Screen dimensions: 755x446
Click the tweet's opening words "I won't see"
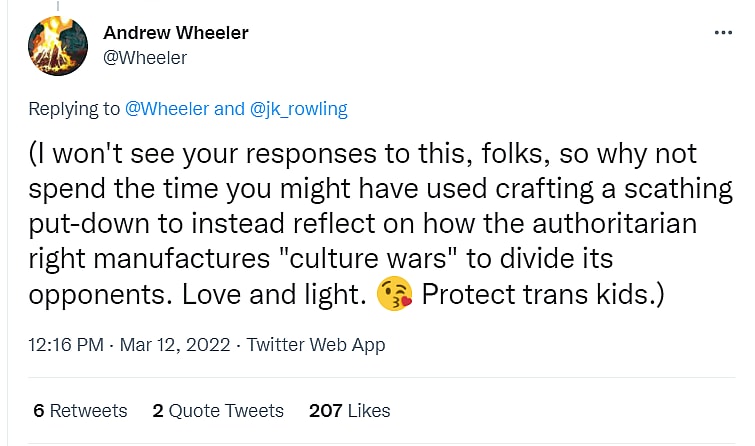pyautogui.click(x=100, y=155)
